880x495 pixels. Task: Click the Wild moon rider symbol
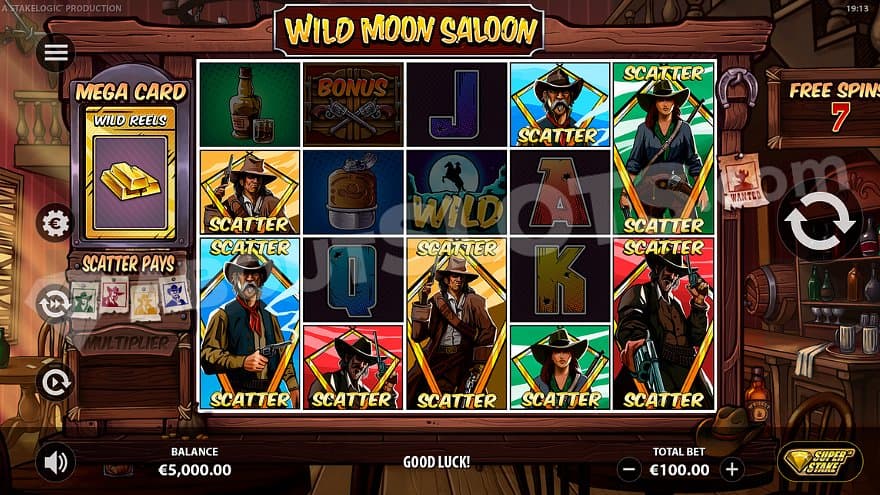(456, 192)
